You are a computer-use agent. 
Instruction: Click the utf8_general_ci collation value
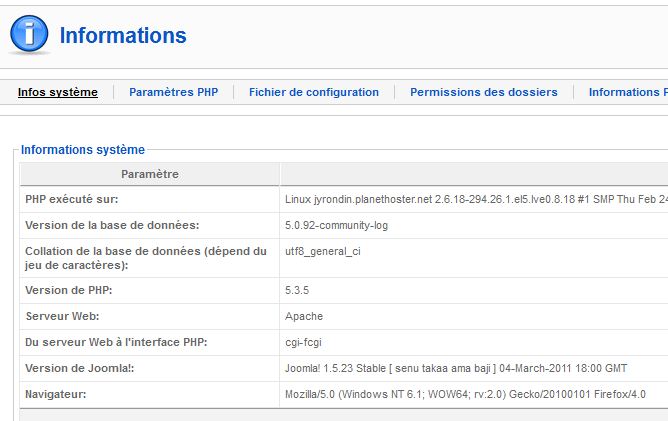click(323, 251)
